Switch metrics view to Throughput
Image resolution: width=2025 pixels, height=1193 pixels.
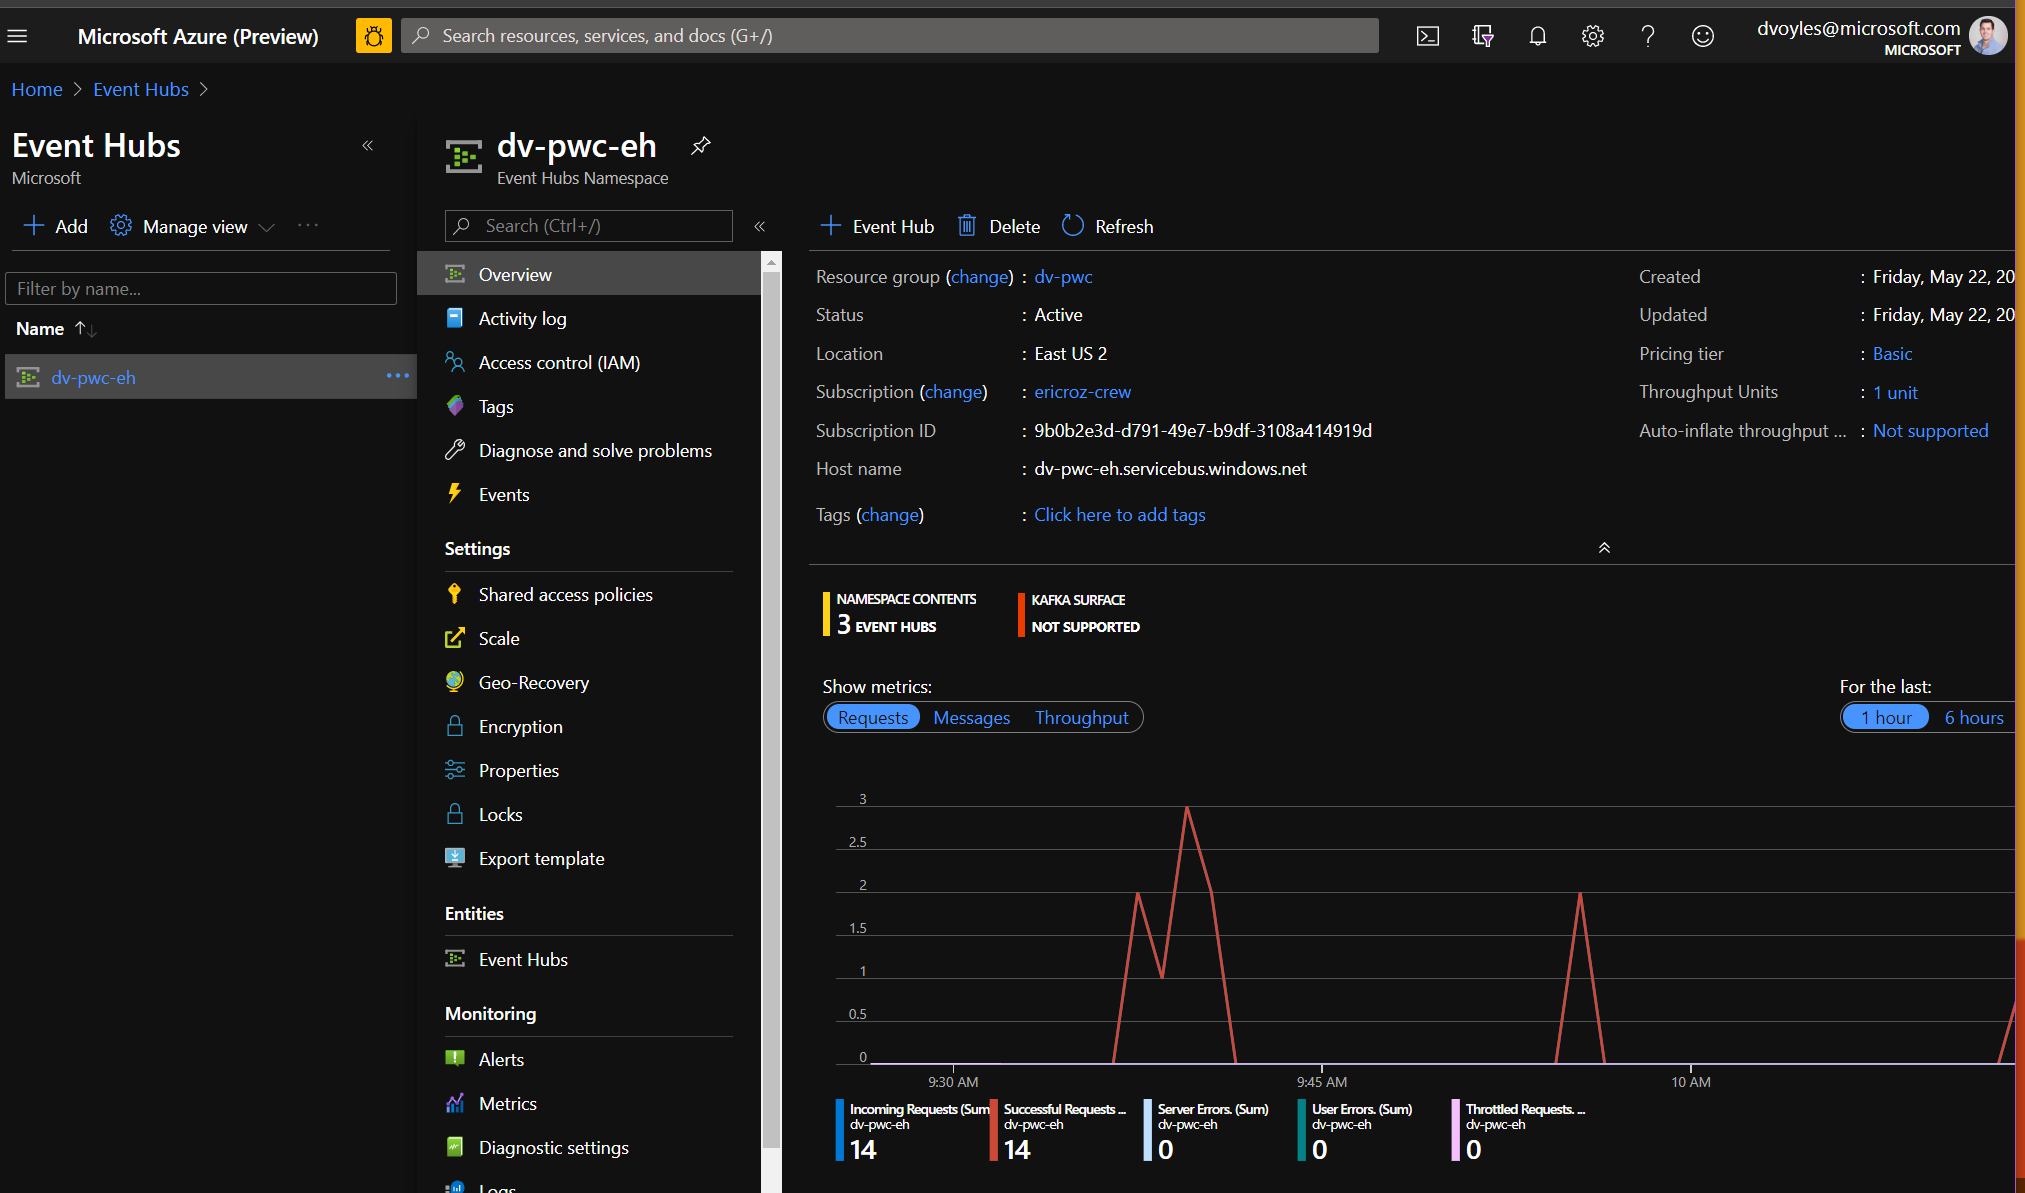coord(1081,718)
